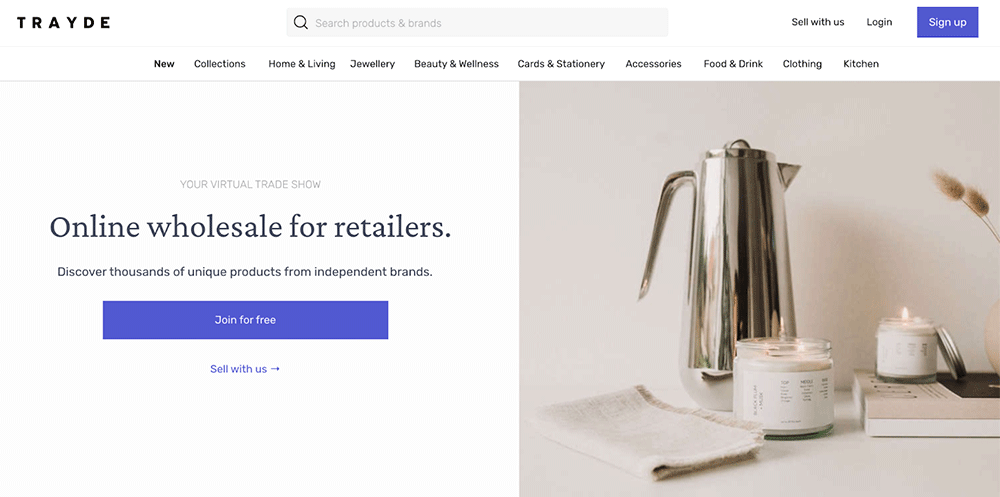Select the Kitchen category
Viewport: 1000px width, 497px height.
tap(860, 64)
